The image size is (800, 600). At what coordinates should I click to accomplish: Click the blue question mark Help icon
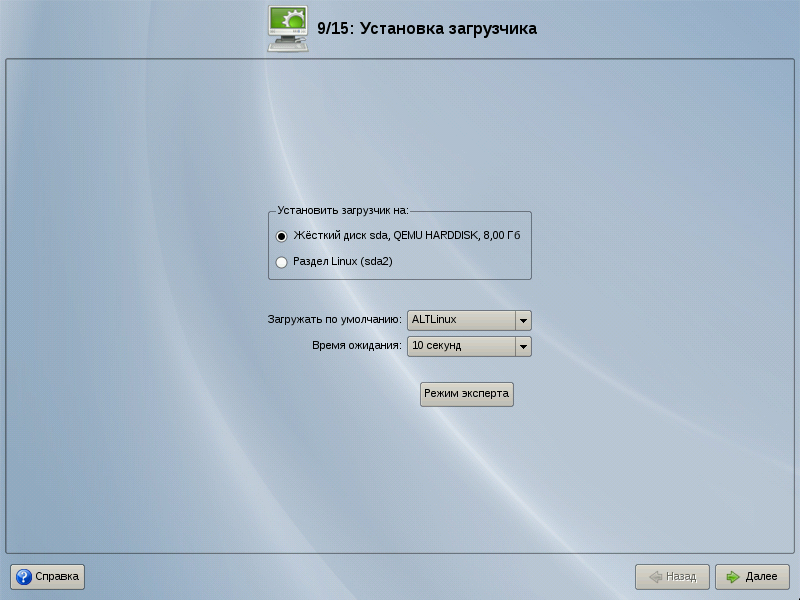(x=24, y=577)
